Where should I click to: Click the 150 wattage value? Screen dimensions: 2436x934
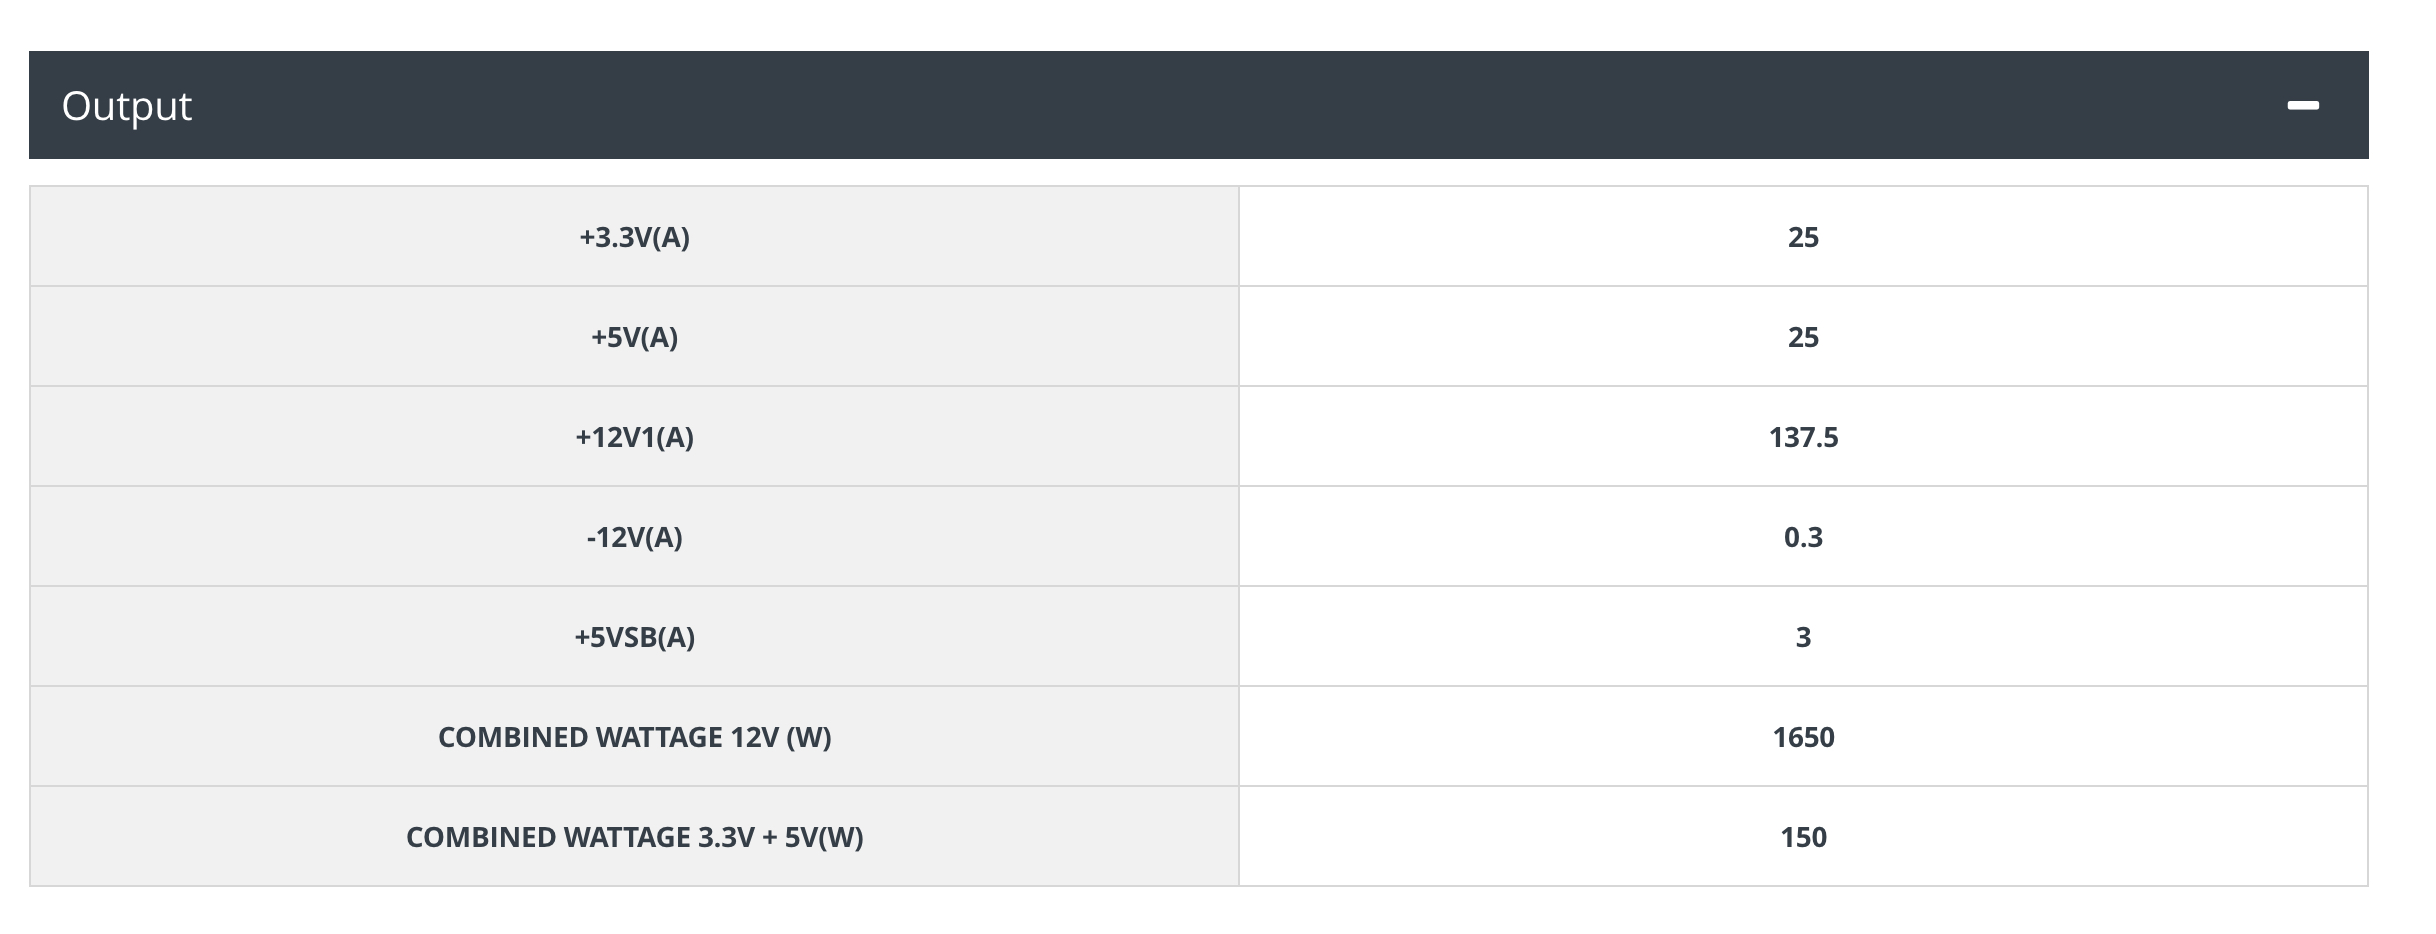point(1802,837)
